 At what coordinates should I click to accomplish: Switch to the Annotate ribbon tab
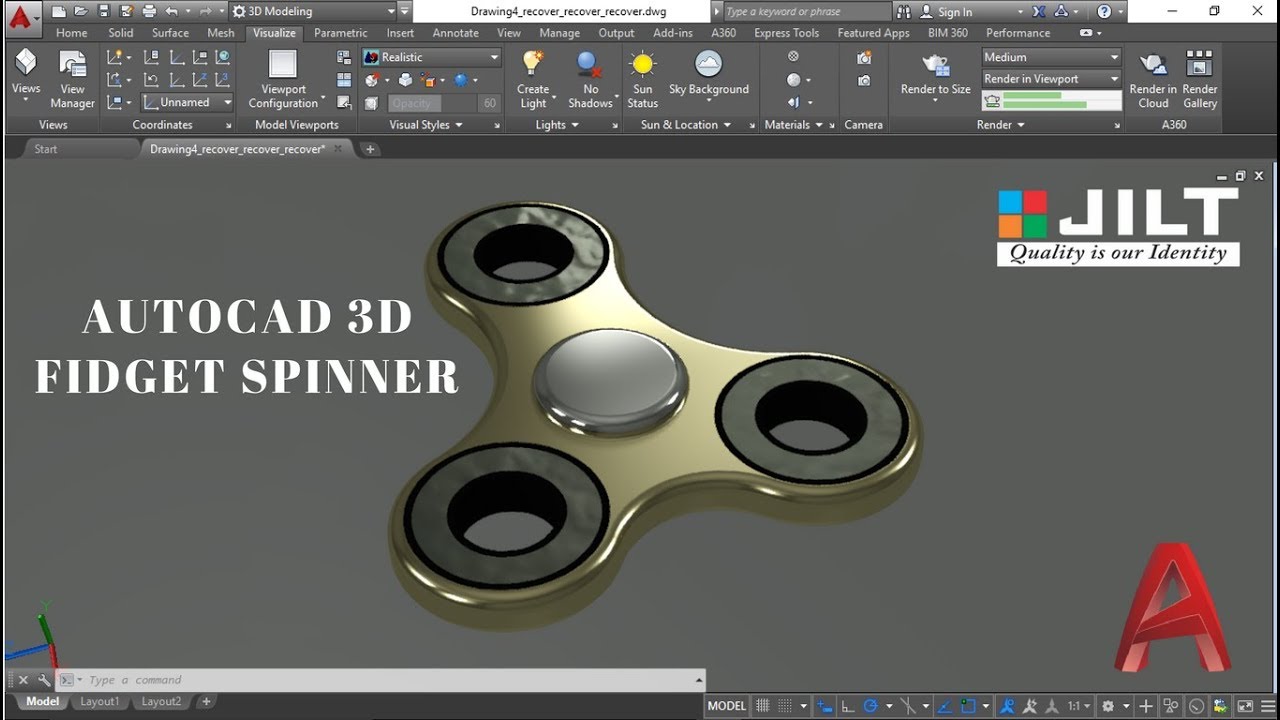point(455,33)
